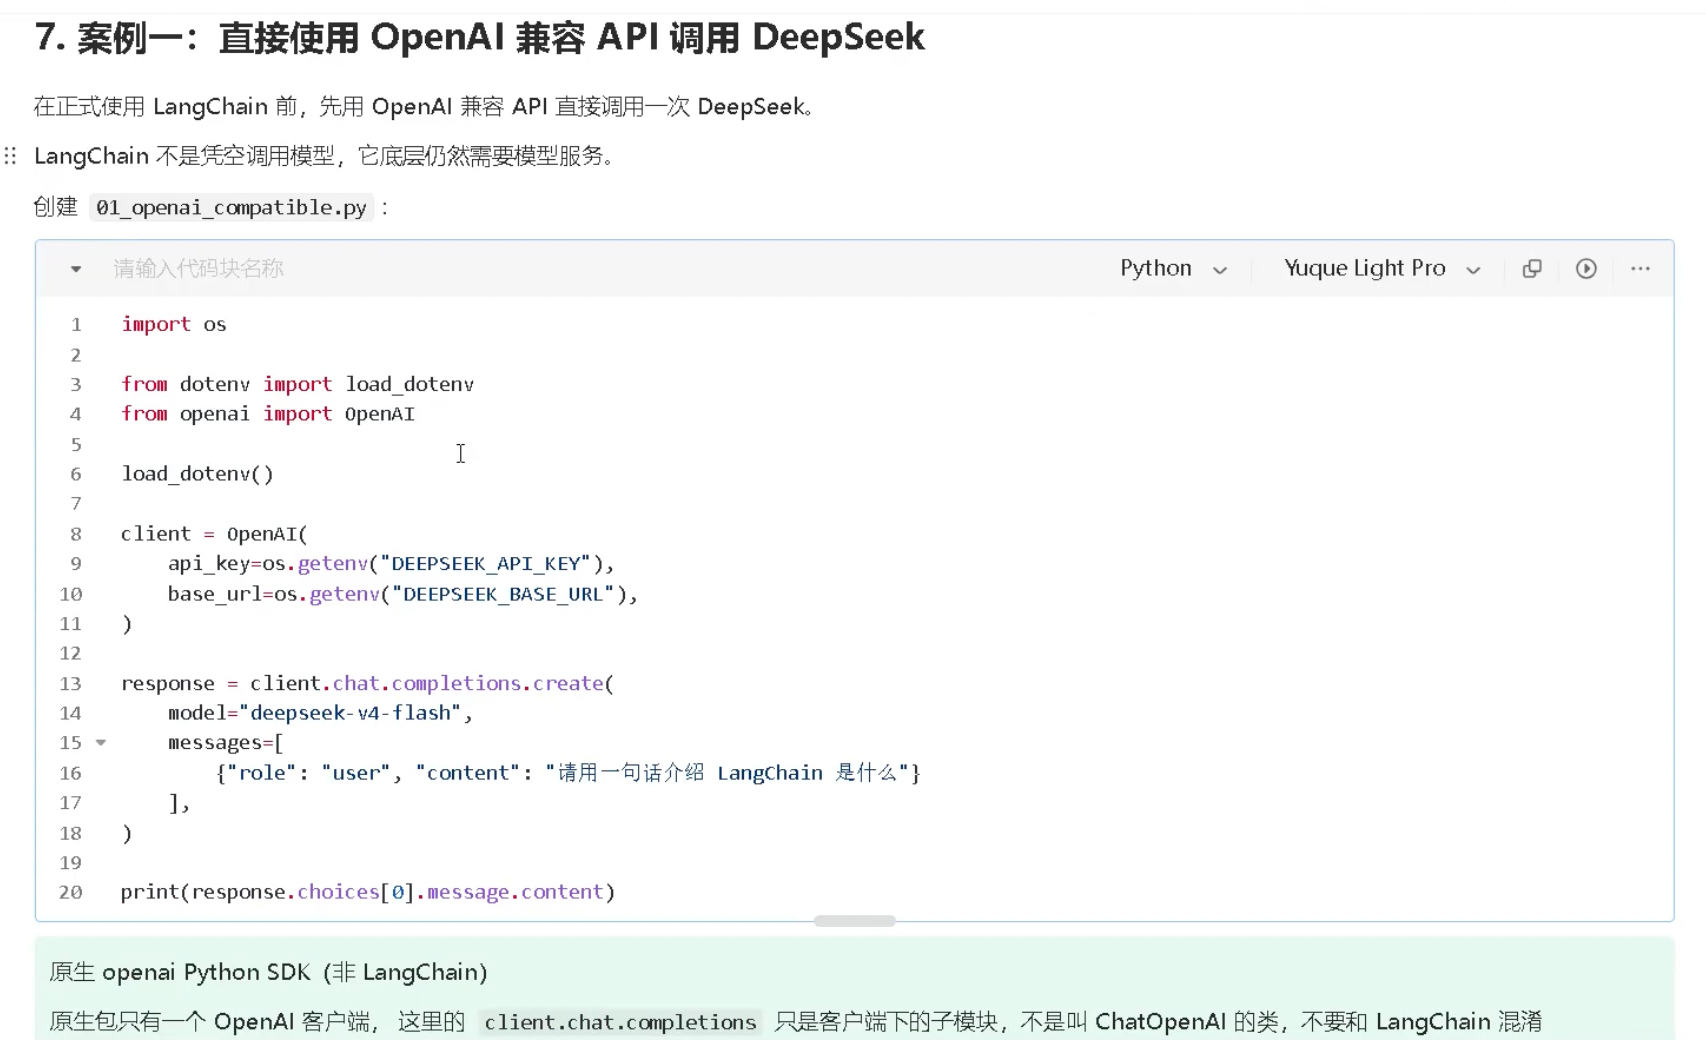Viewport: 1706px width, 1040px height.
Task: Click the "DEEPSEEK_BASE_URL" string
Action: coord(503,594)
